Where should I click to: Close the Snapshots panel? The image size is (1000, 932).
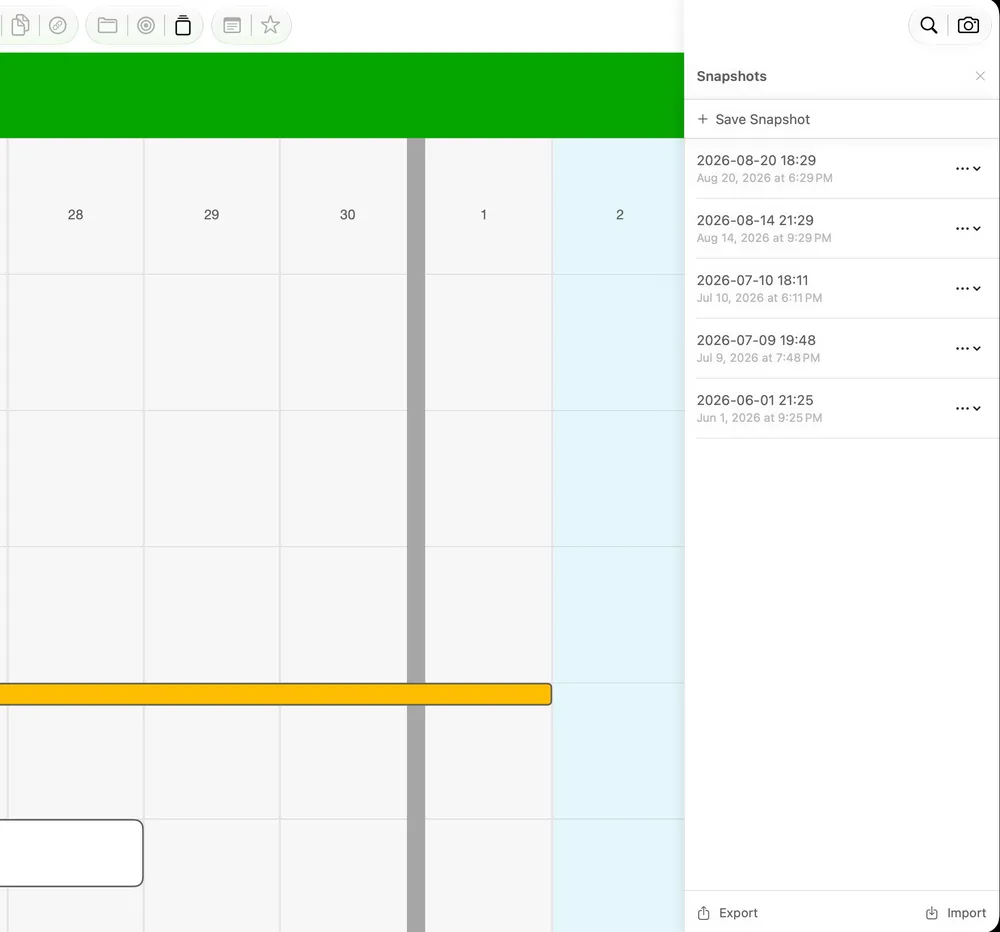pos(980,76)
